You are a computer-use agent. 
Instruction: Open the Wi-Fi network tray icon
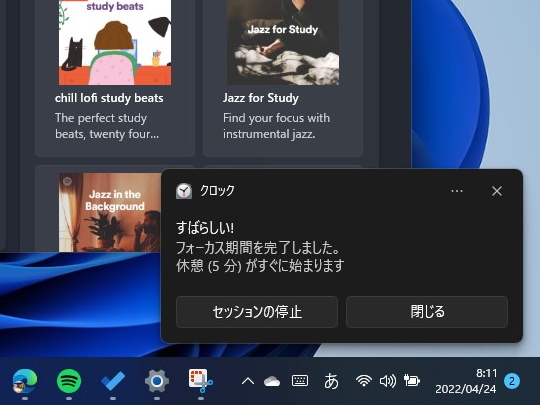(x=364, y=381)
